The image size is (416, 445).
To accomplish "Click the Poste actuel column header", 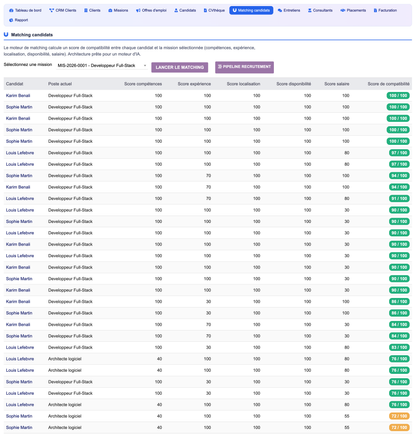I will point(60,84).
